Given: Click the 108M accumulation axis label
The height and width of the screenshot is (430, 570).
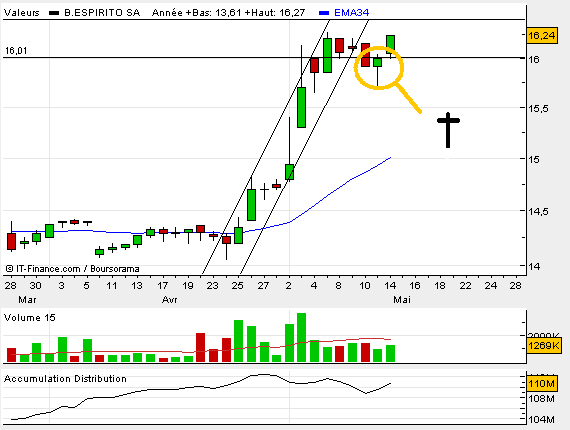Looking at the screenshot, I should (541, 399).
